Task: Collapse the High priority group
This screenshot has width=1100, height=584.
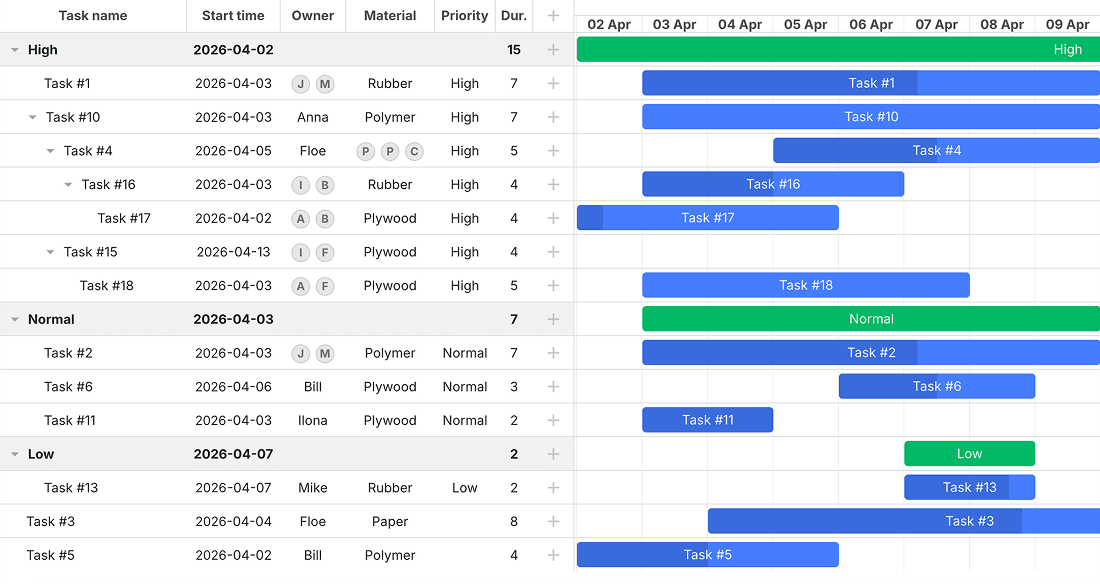Action: click(x=15, y=50)
